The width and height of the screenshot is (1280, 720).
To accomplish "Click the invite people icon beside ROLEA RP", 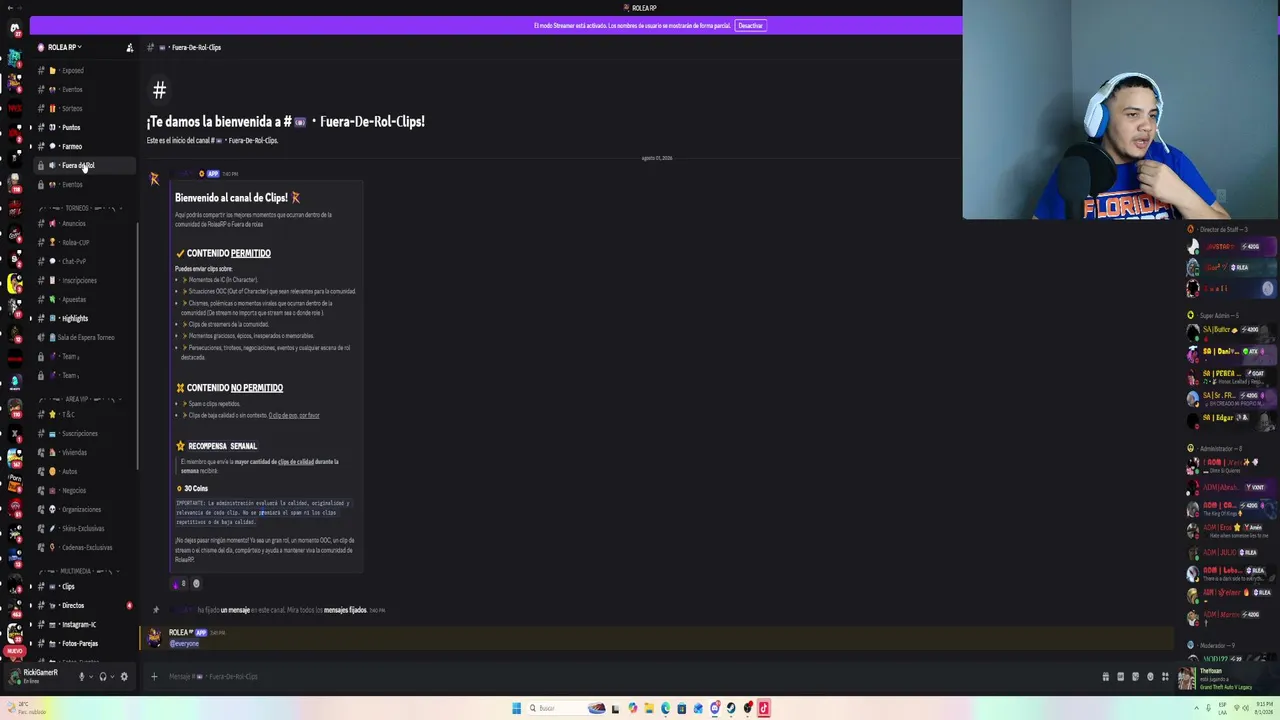I will tap(129, 47).
